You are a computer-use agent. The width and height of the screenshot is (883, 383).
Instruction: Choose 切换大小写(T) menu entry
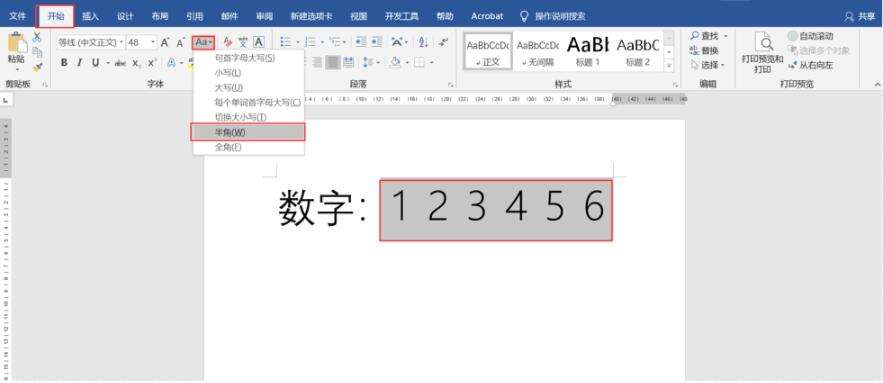click(x=248, y=117)
